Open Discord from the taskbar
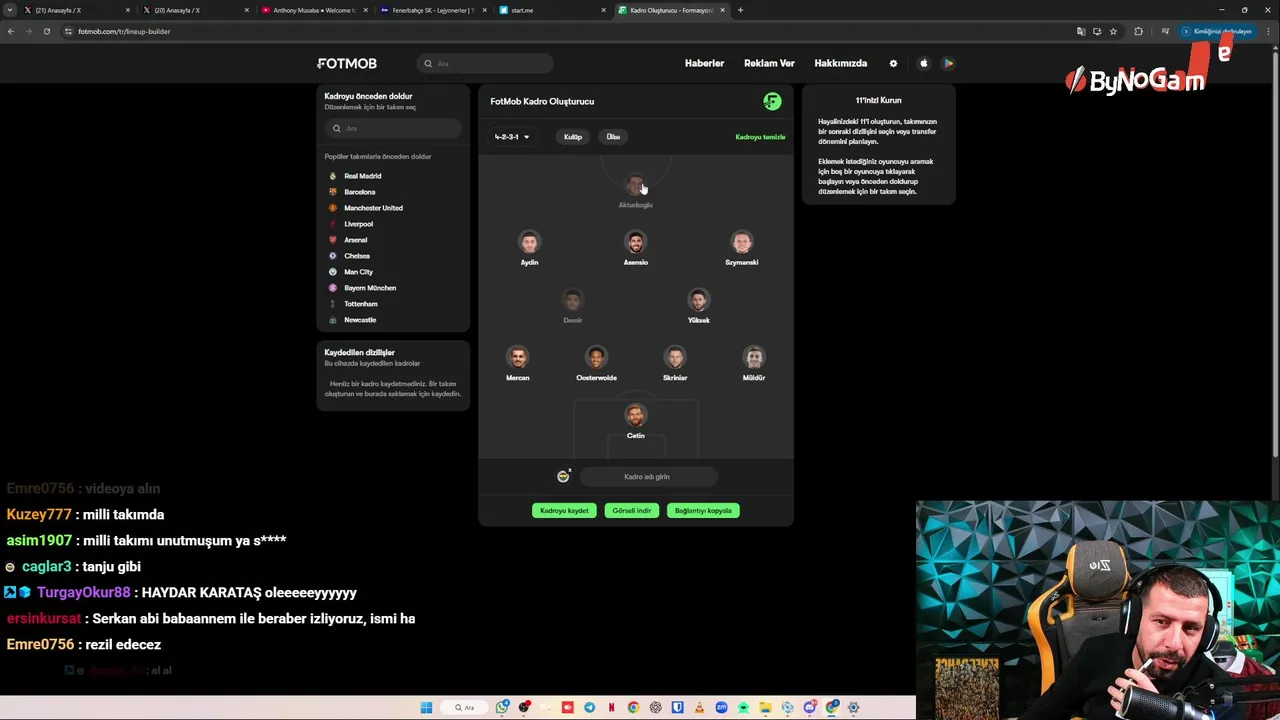The width and height of the screenshot is (1280, 720). (810, 707)
